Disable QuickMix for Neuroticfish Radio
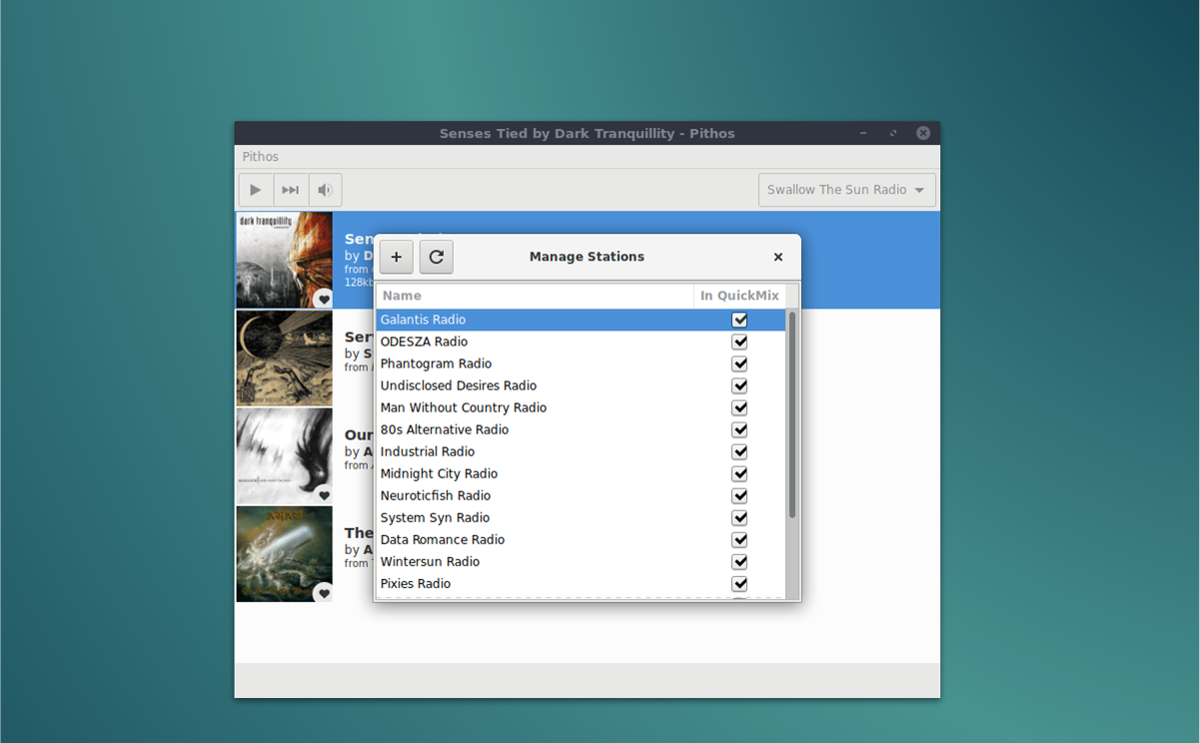Viewport: 1200px width, 743px height. (x=740, y=496)
